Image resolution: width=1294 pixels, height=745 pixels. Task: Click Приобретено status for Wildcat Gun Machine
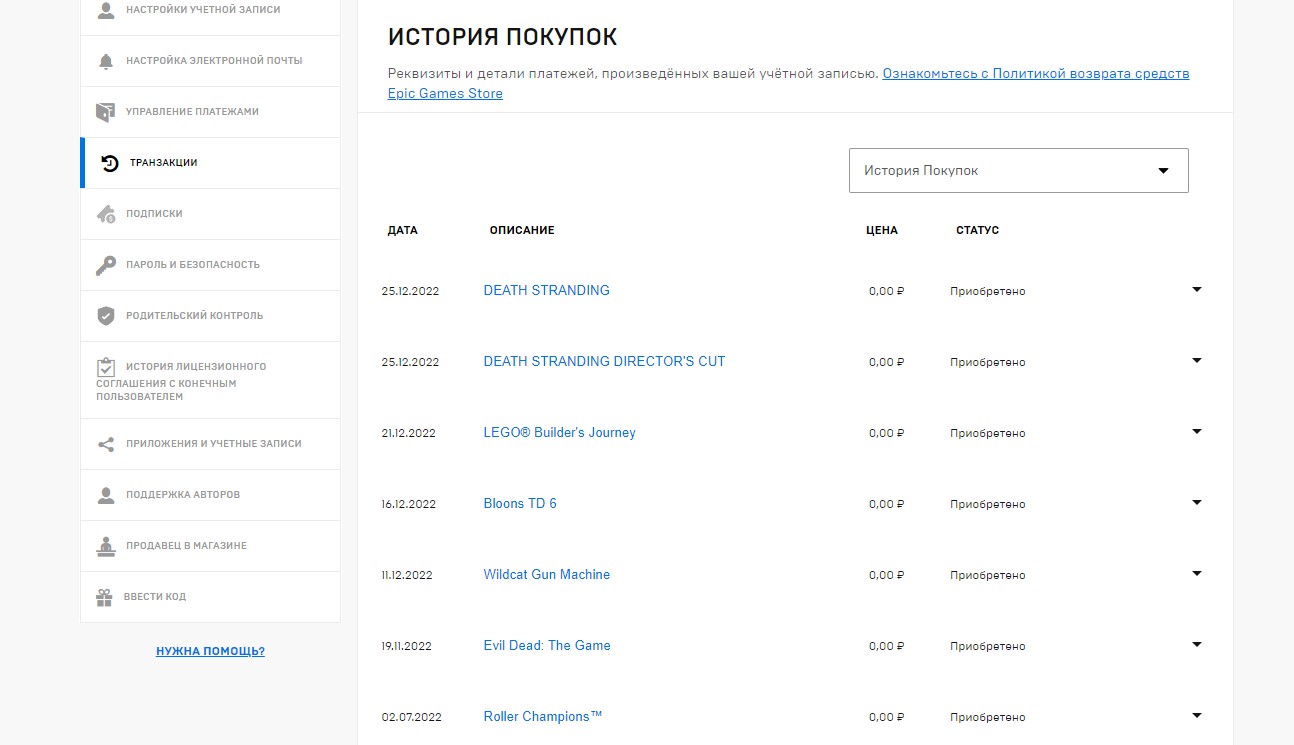(988, 576)
